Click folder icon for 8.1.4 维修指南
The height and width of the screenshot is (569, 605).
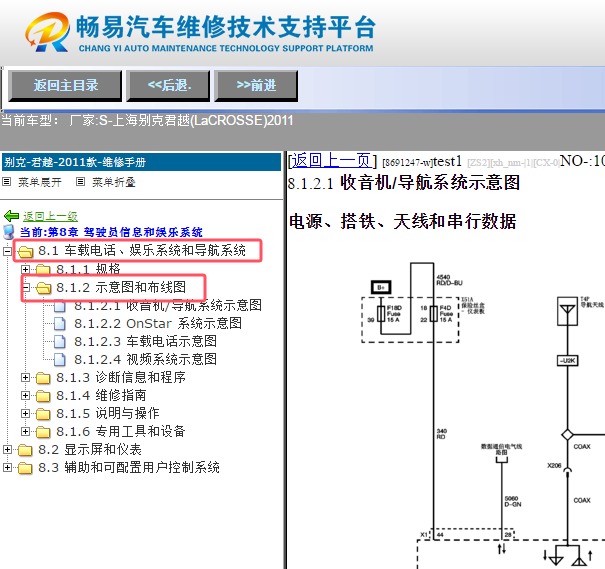(43, 396)
